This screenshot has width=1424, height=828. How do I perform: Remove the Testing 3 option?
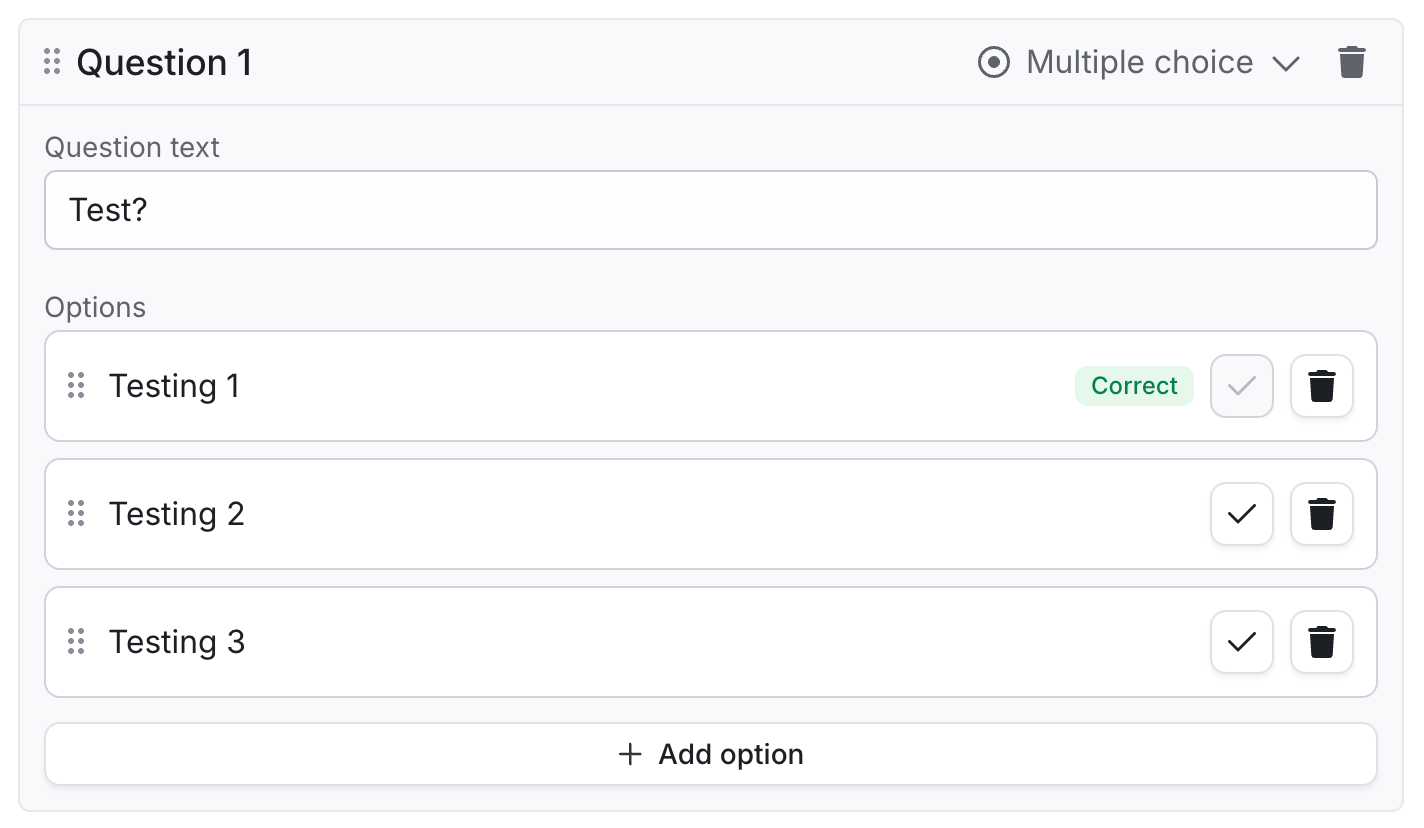1322,642
